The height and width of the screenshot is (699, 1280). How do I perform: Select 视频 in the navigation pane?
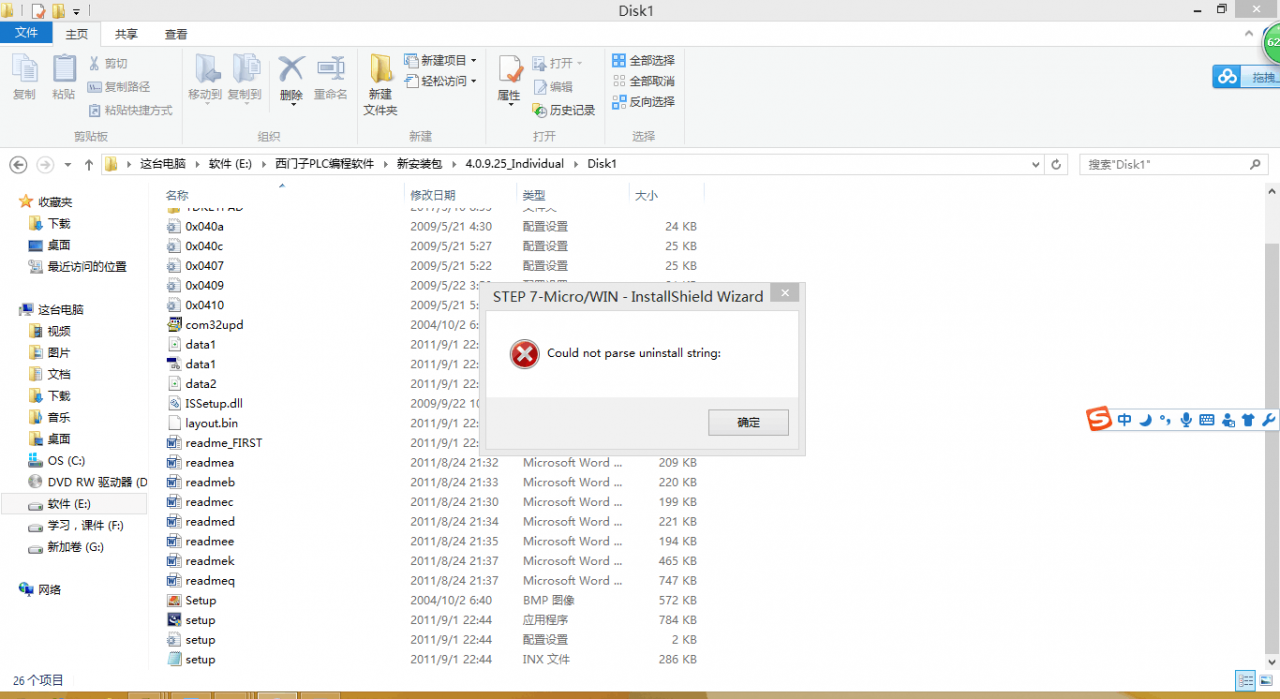(x=59, y=331)
